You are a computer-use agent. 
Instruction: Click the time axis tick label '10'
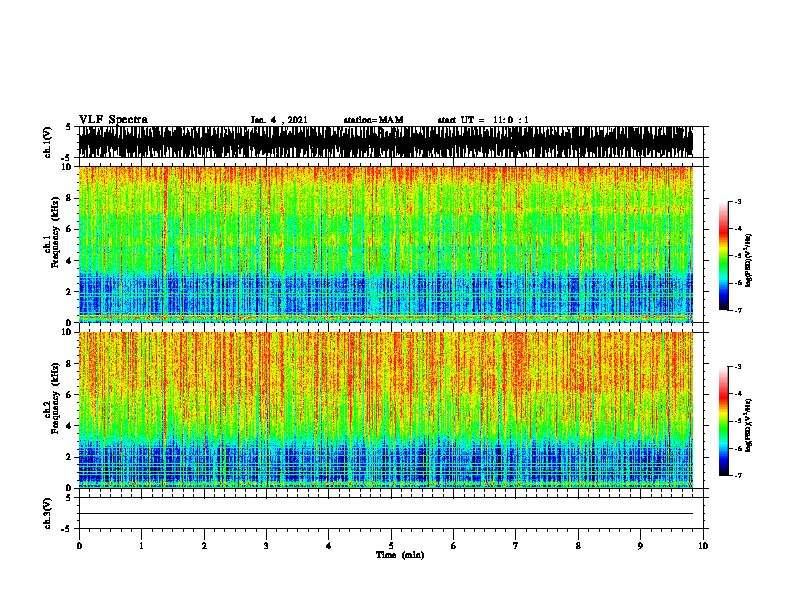pyautogui.click(x=703, y=546)
